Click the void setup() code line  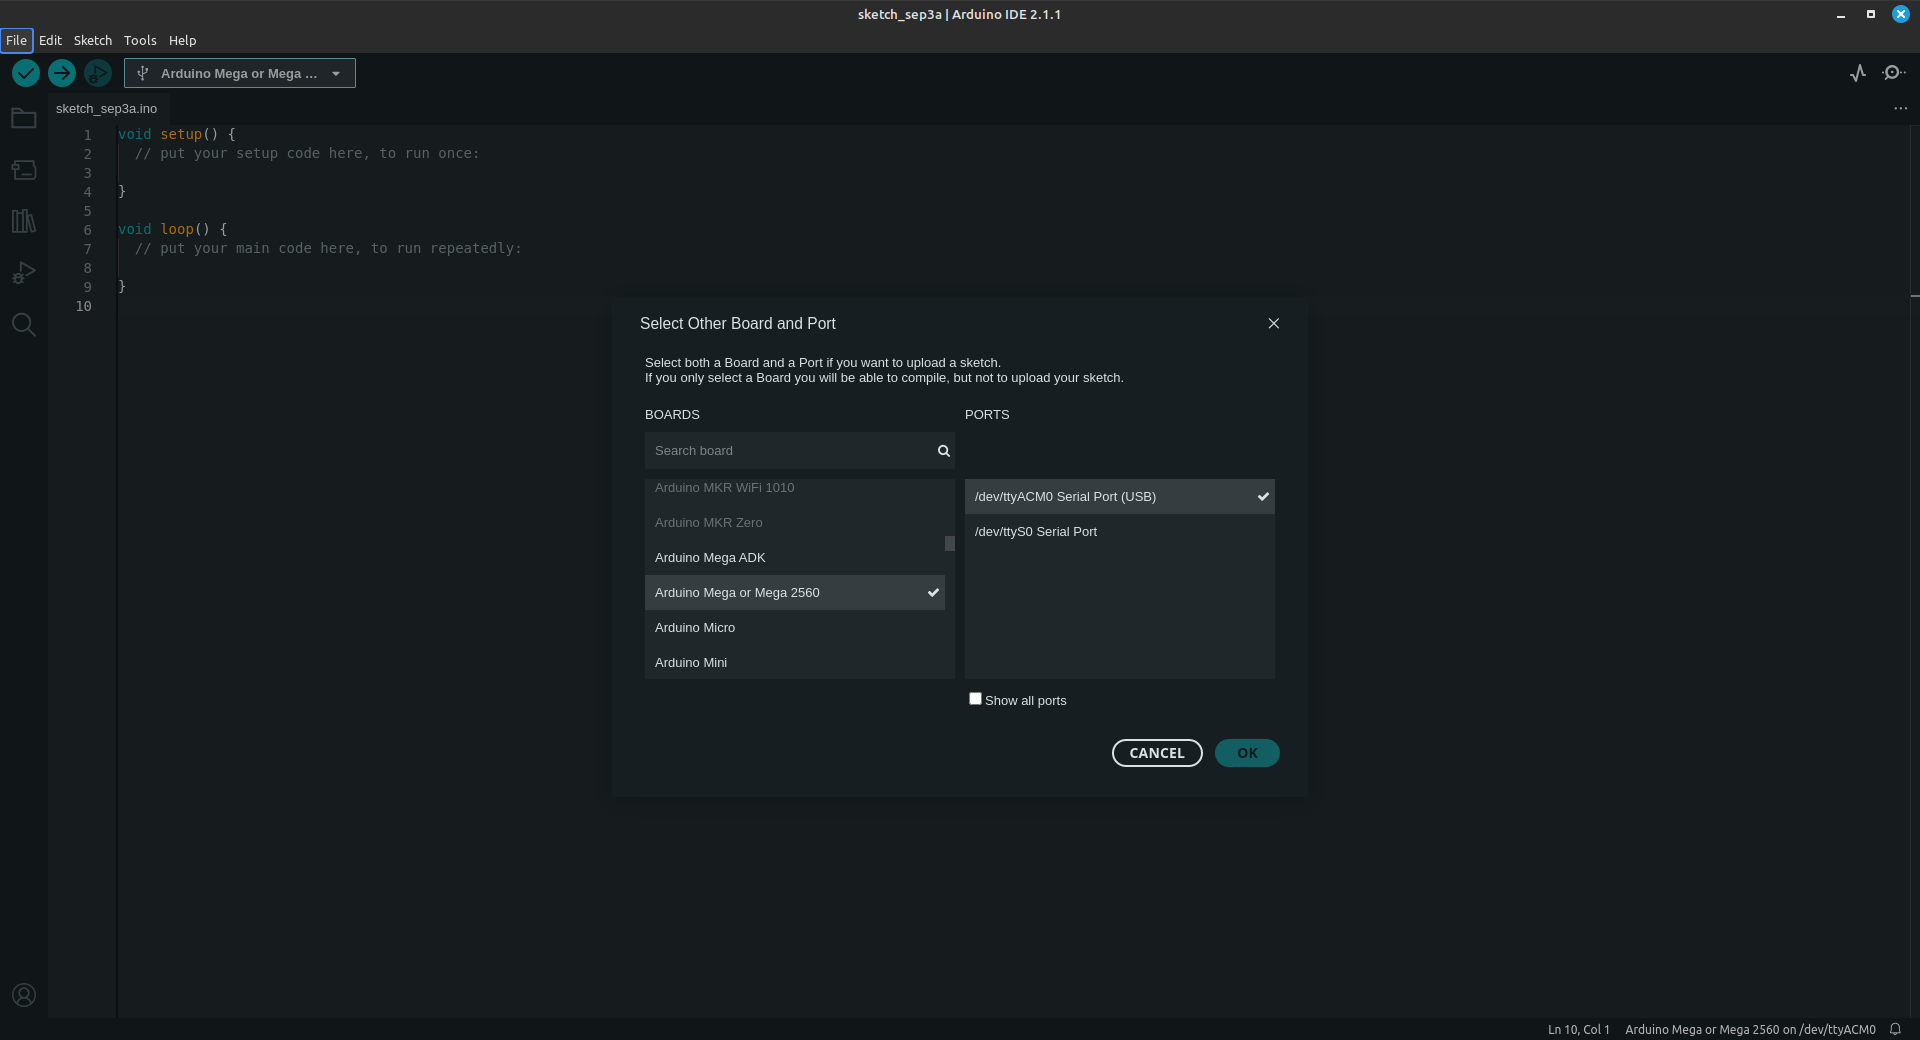177,134
